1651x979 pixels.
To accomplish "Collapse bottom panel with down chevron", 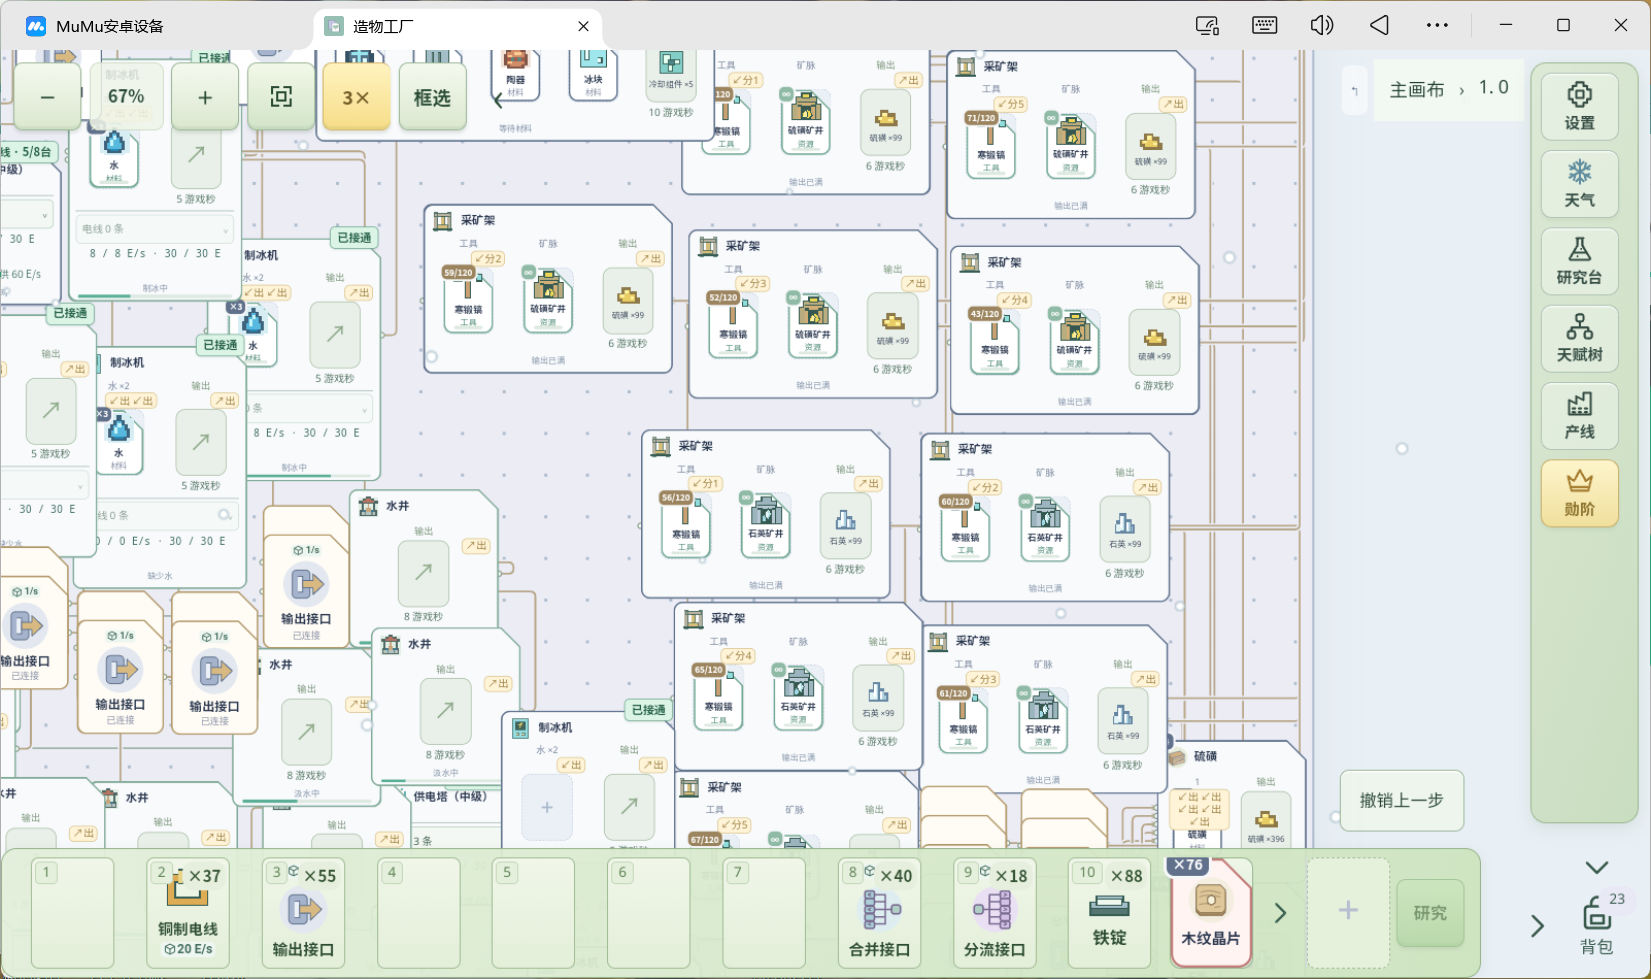I will (x=1597, y=867).
